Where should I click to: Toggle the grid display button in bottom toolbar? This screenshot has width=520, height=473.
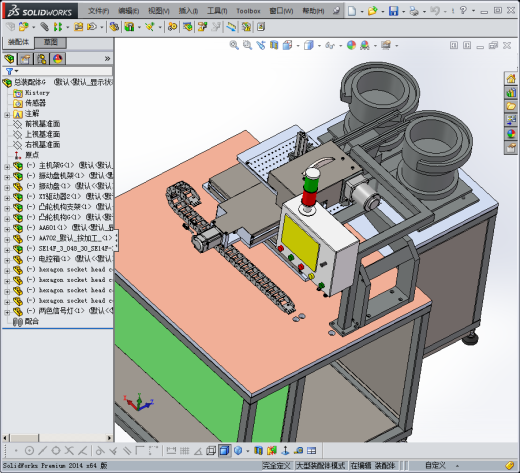(x=184, y=451)
